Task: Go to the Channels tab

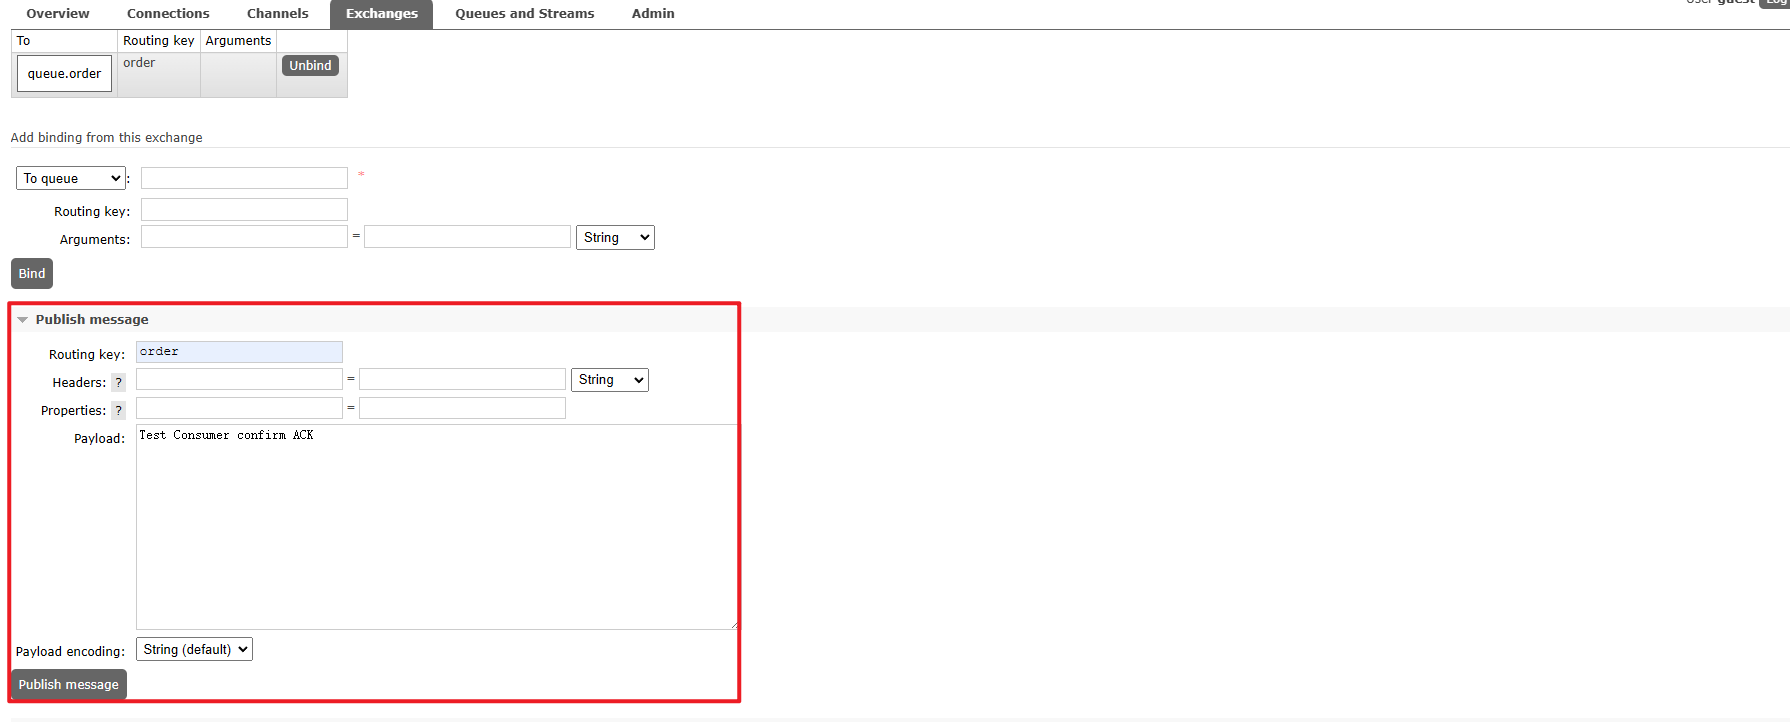Action: click(x=277, y=14)
